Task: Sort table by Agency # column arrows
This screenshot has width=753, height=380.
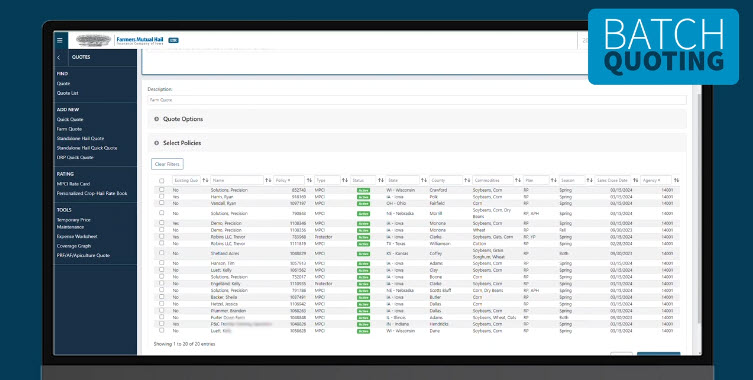Action: click(x=676, y=180)
